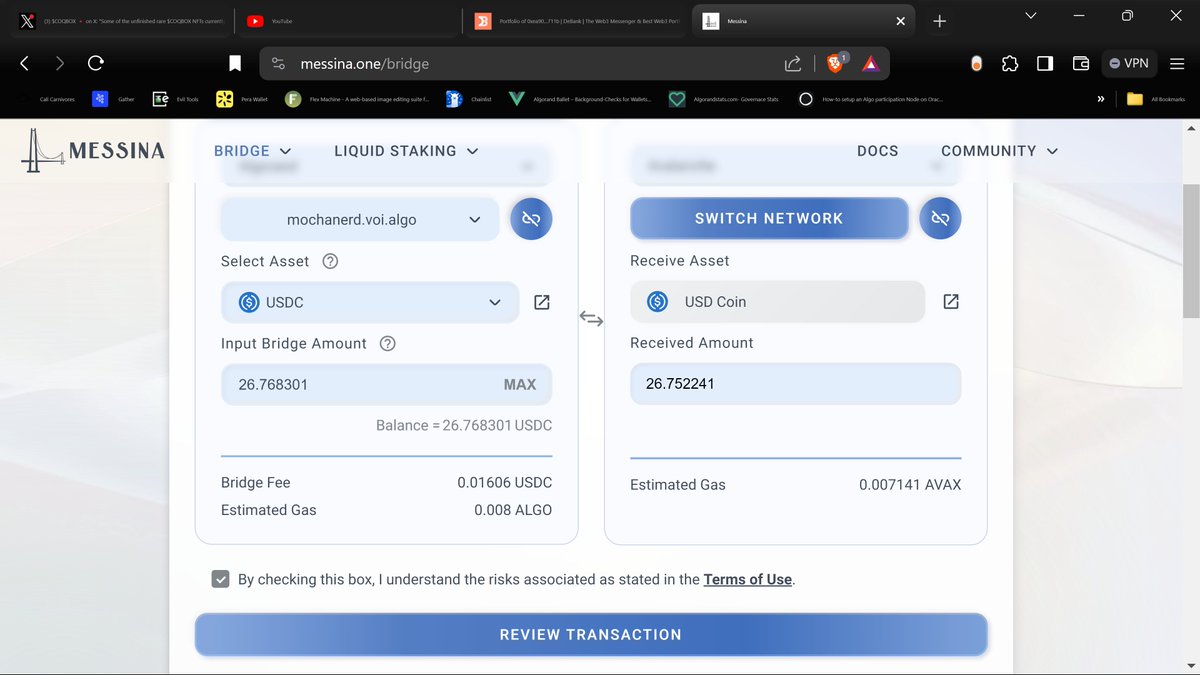The height and width of the screenshot is (675, 1200).
Task: Open USDC asset in external explorer
Action: point(541,302)
